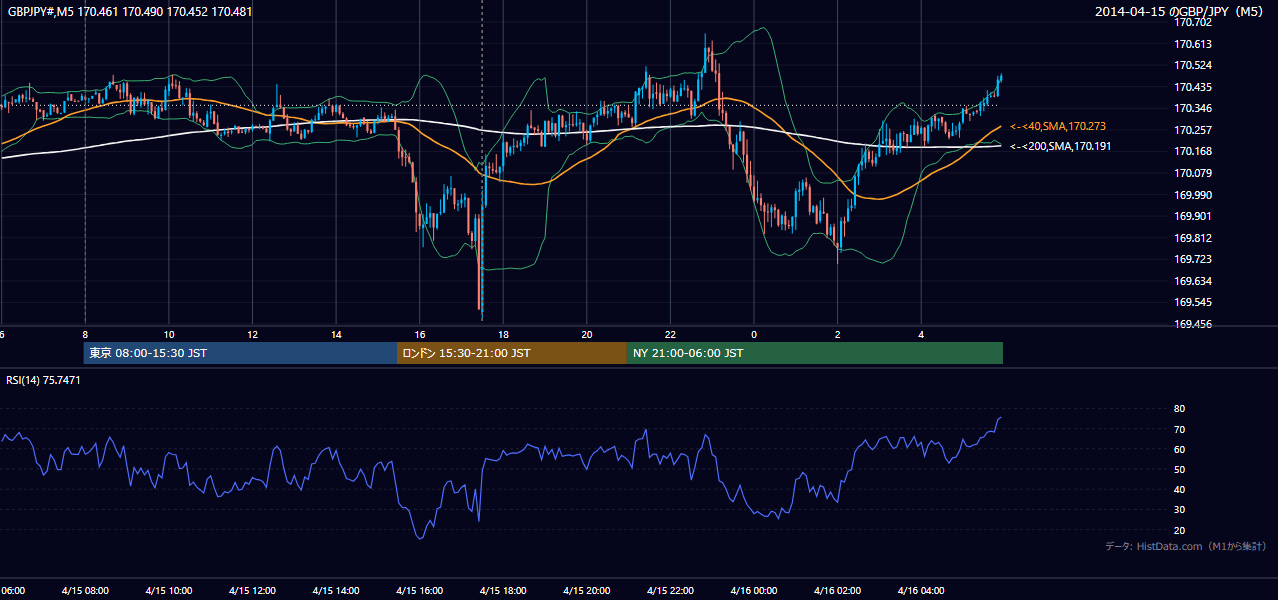Click the hour 18 tick on price chart axis
Screen dimensions: 1278x600
coord(504,335)
